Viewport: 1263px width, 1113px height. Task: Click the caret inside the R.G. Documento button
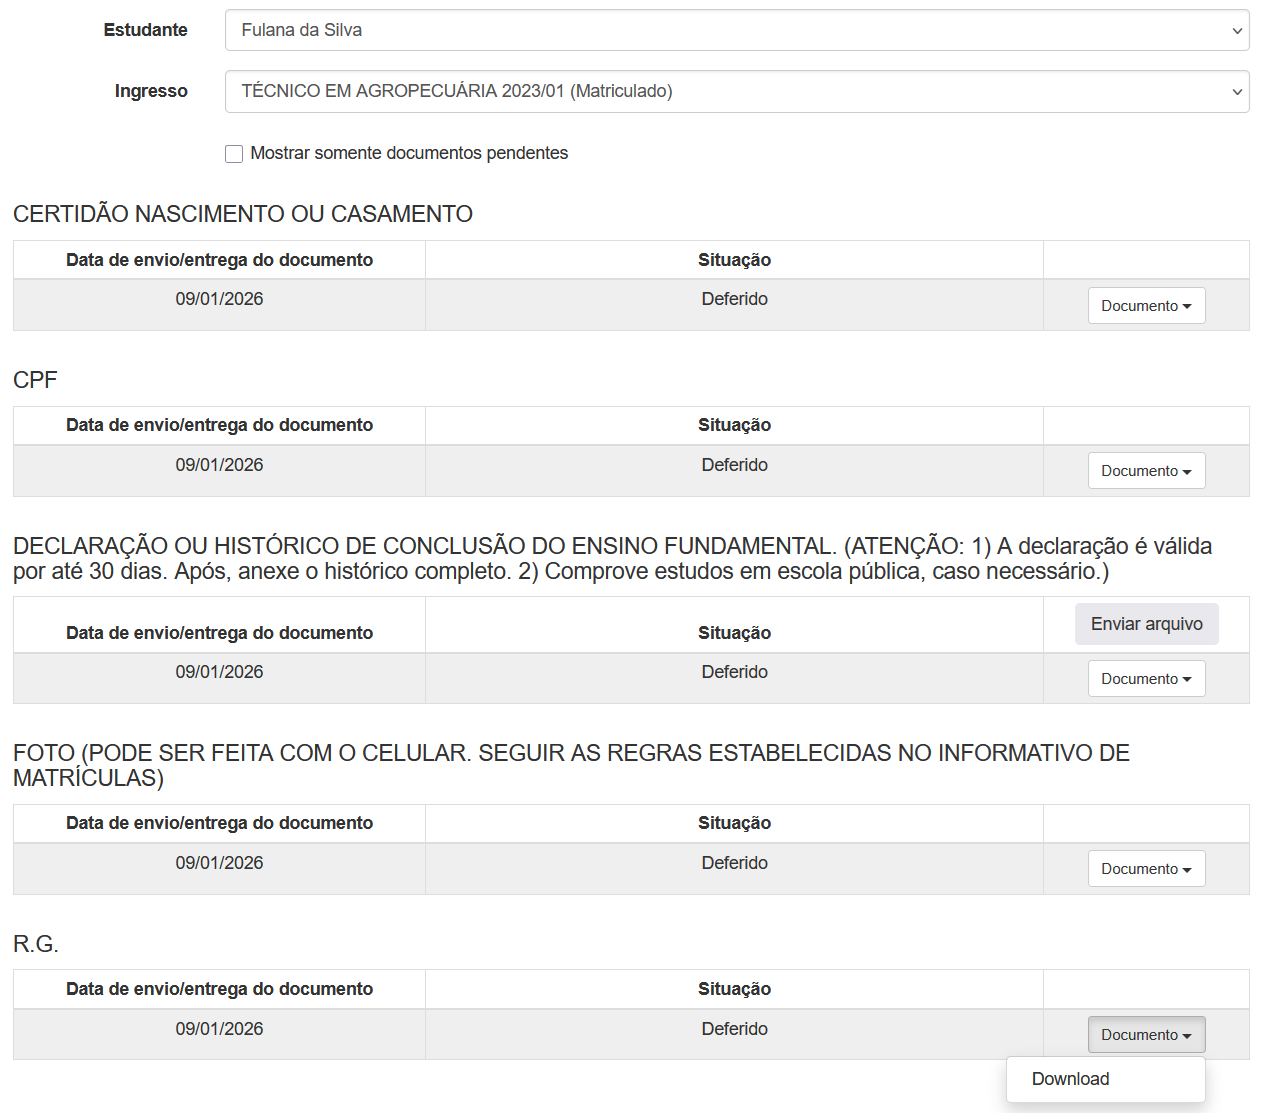1186,1035
